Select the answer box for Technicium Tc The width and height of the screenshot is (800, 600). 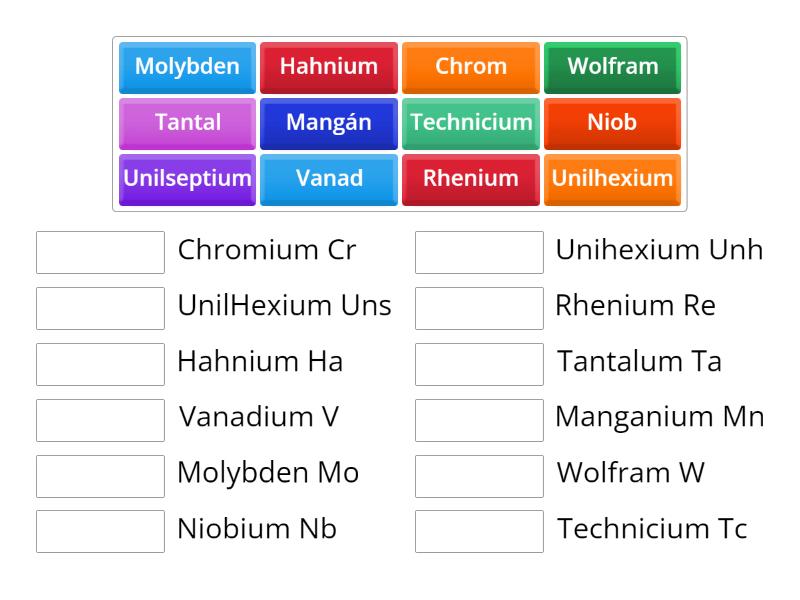click(479, 531)
